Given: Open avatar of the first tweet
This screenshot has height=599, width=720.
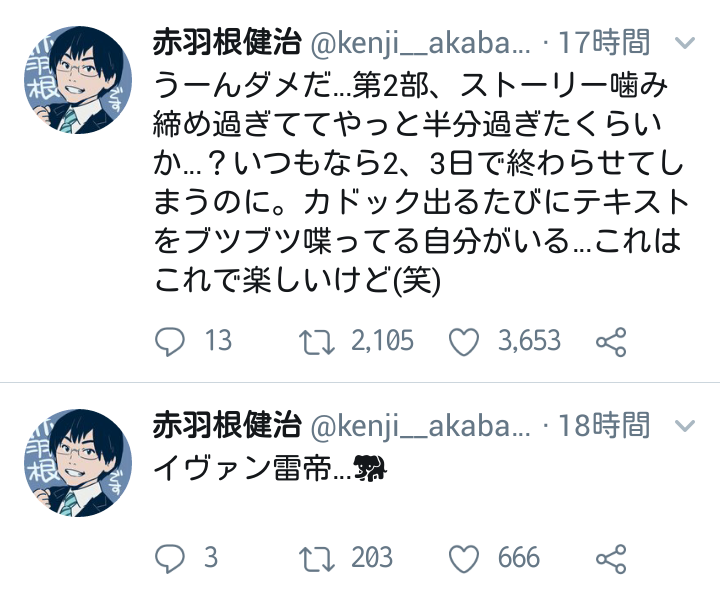Looking at the screenshot, I should tap(76, 81).
